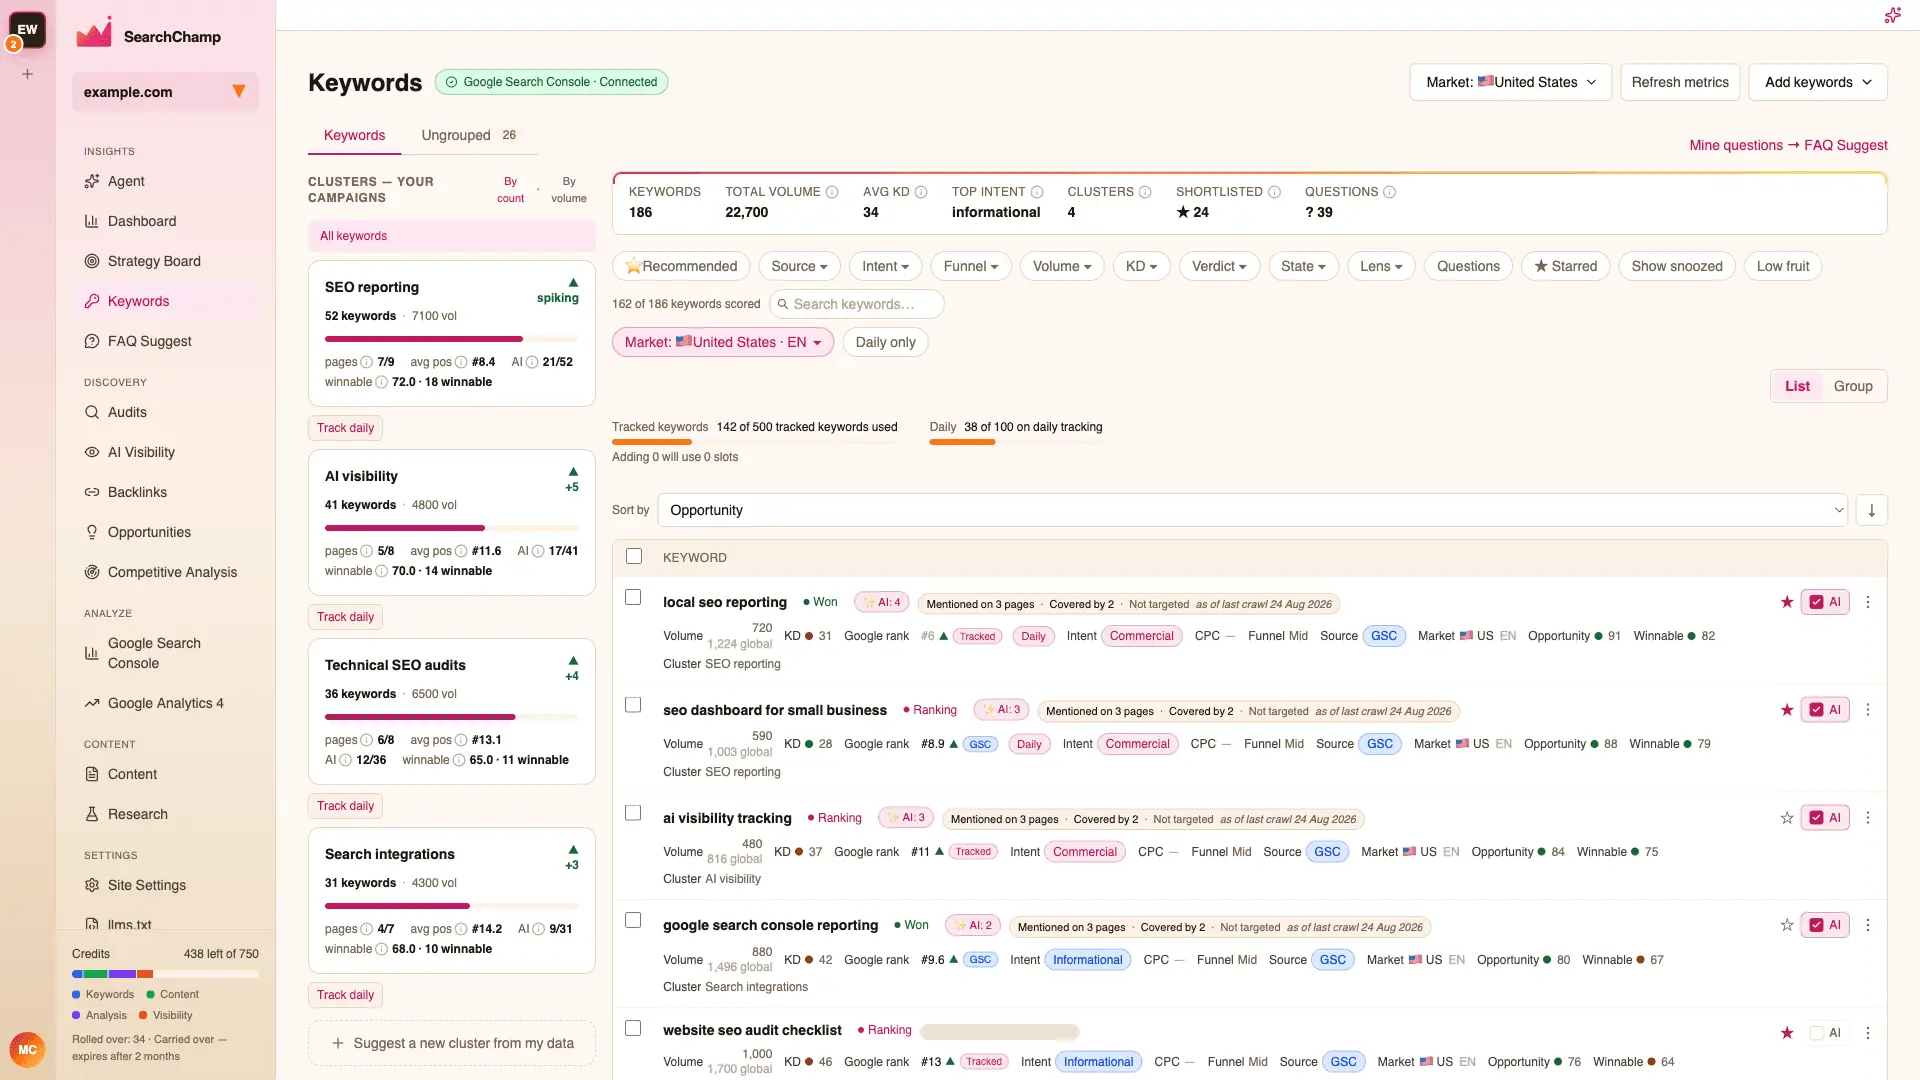Viewport: 1920px width, 1080px height.
Task: Click the Shortlisted info icon
Action: pos(1274,192)
